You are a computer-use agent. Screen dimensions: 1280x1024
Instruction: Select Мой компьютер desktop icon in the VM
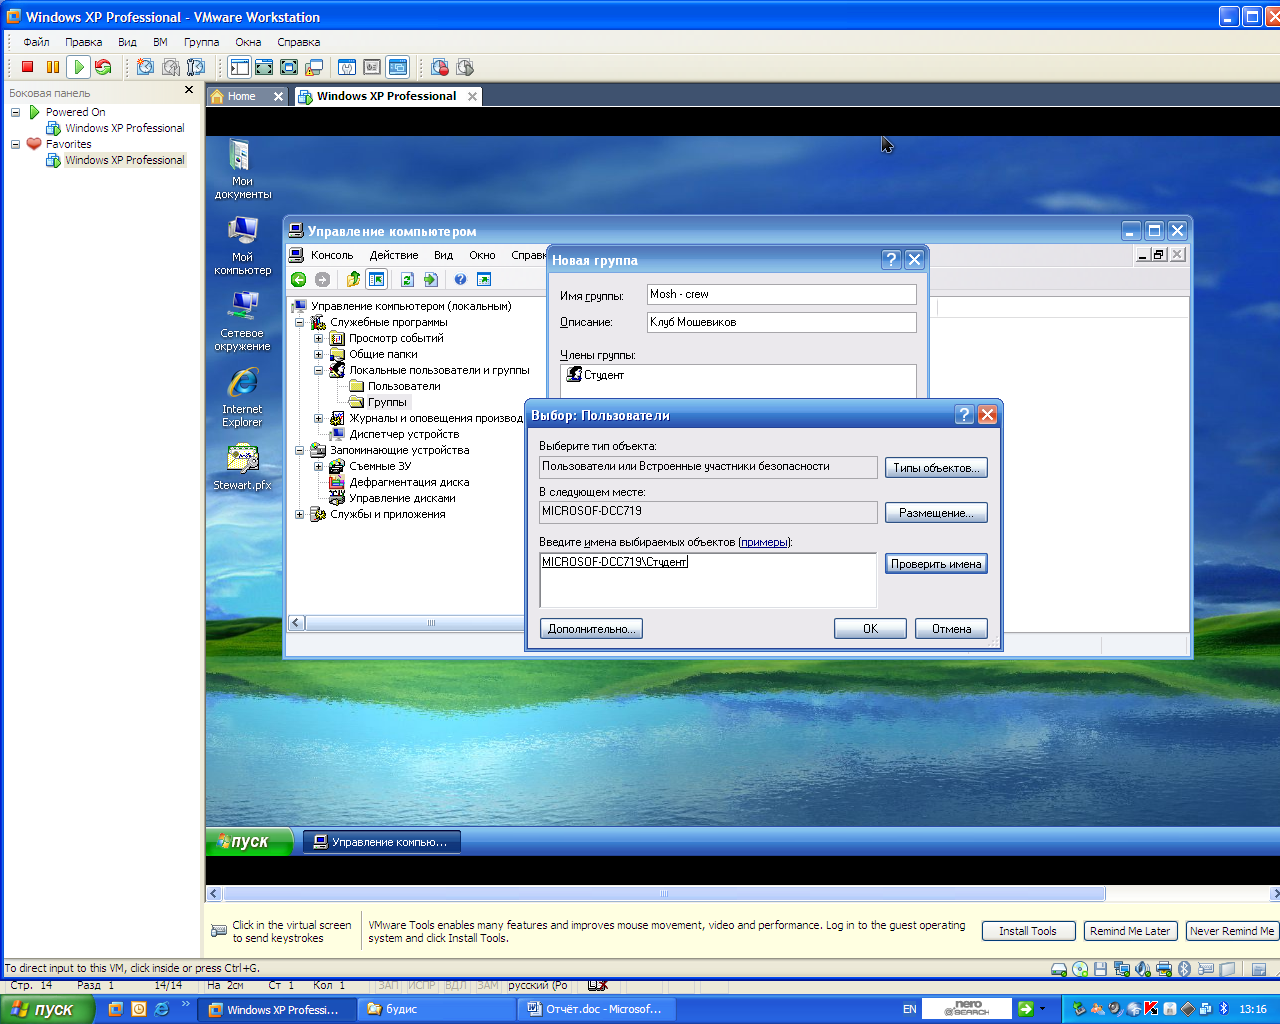pos(242,245)
